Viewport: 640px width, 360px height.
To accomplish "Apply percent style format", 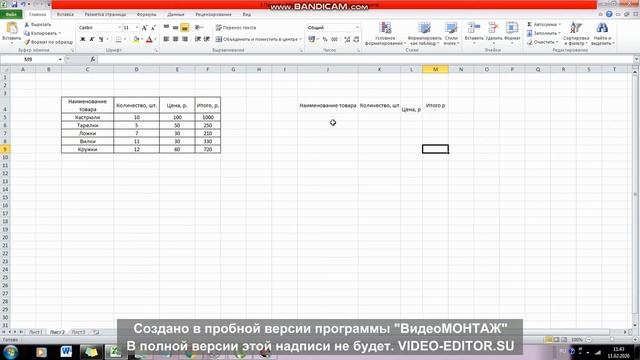I will (325, 39).
